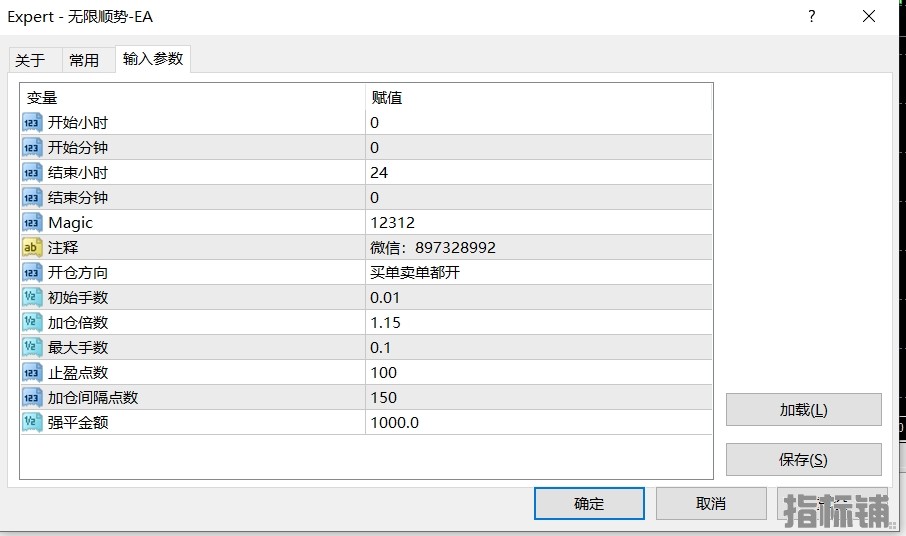Switch to the 关于 tab
The width and height of the screenshot is (906, 536).
click(35, 60)
